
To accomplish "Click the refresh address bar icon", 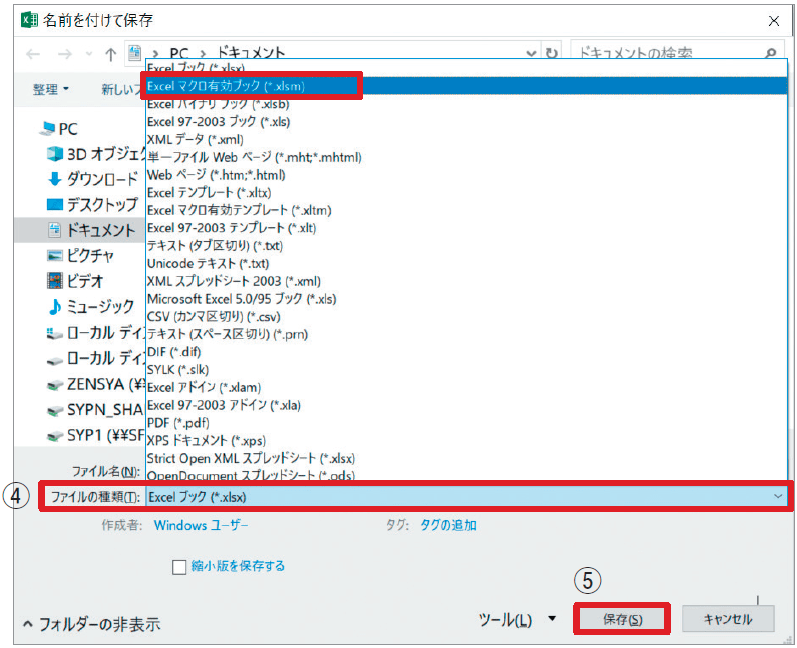I will [551, 53].
